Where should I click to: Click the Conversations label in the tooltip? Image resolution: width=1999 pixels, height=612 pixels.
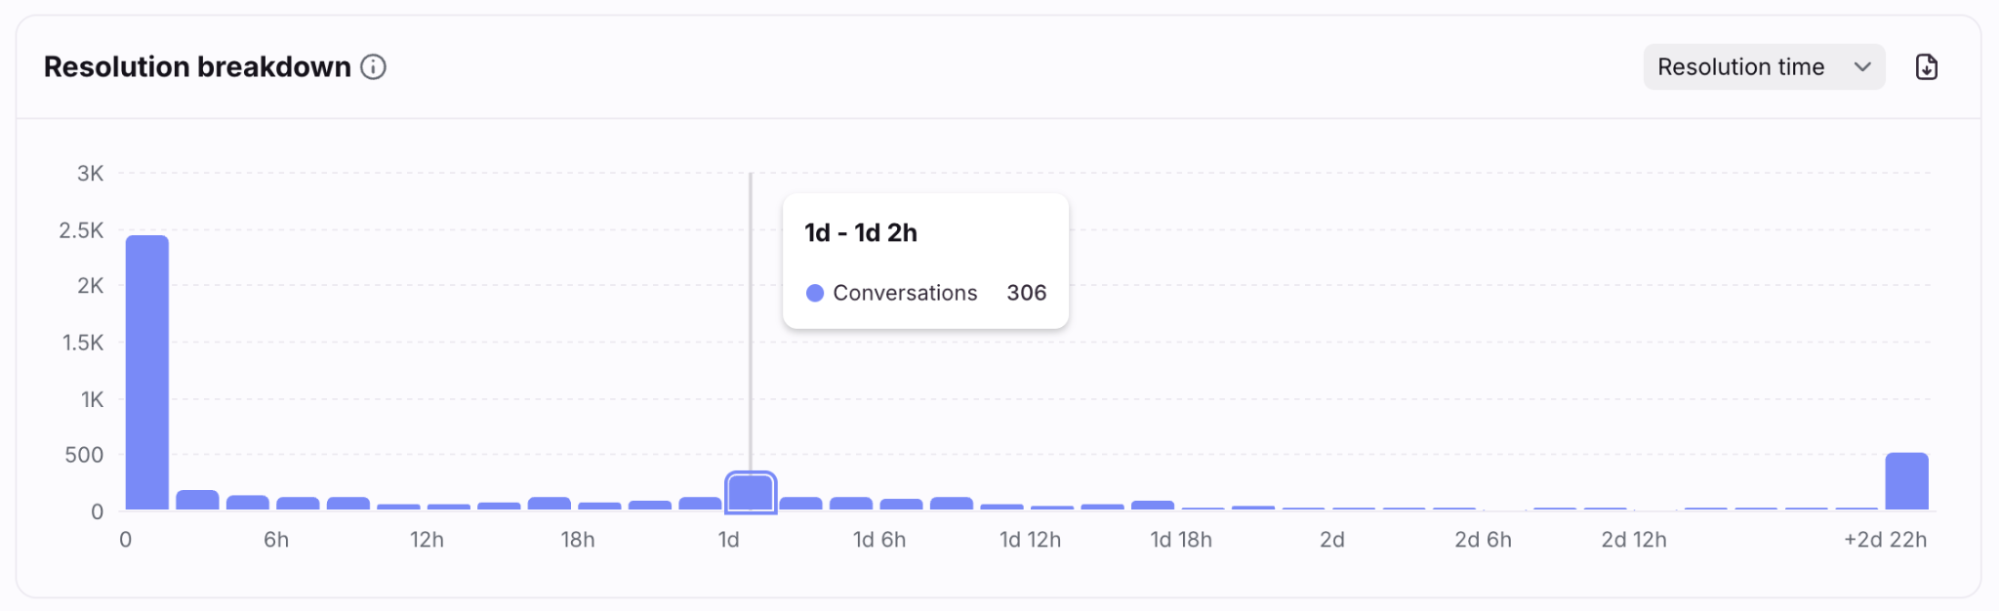[904, 293]
